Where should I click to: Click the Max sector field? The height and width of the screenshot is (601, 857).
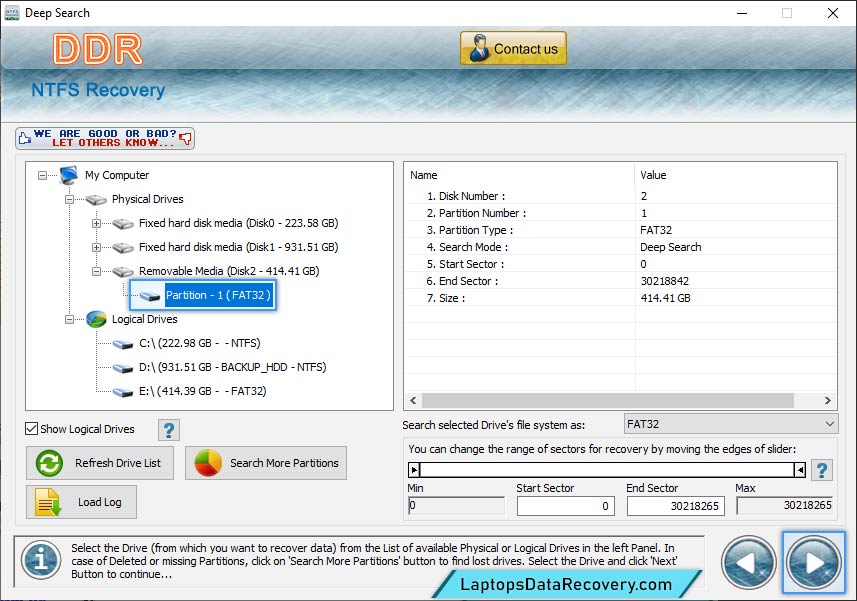(784, 505)
